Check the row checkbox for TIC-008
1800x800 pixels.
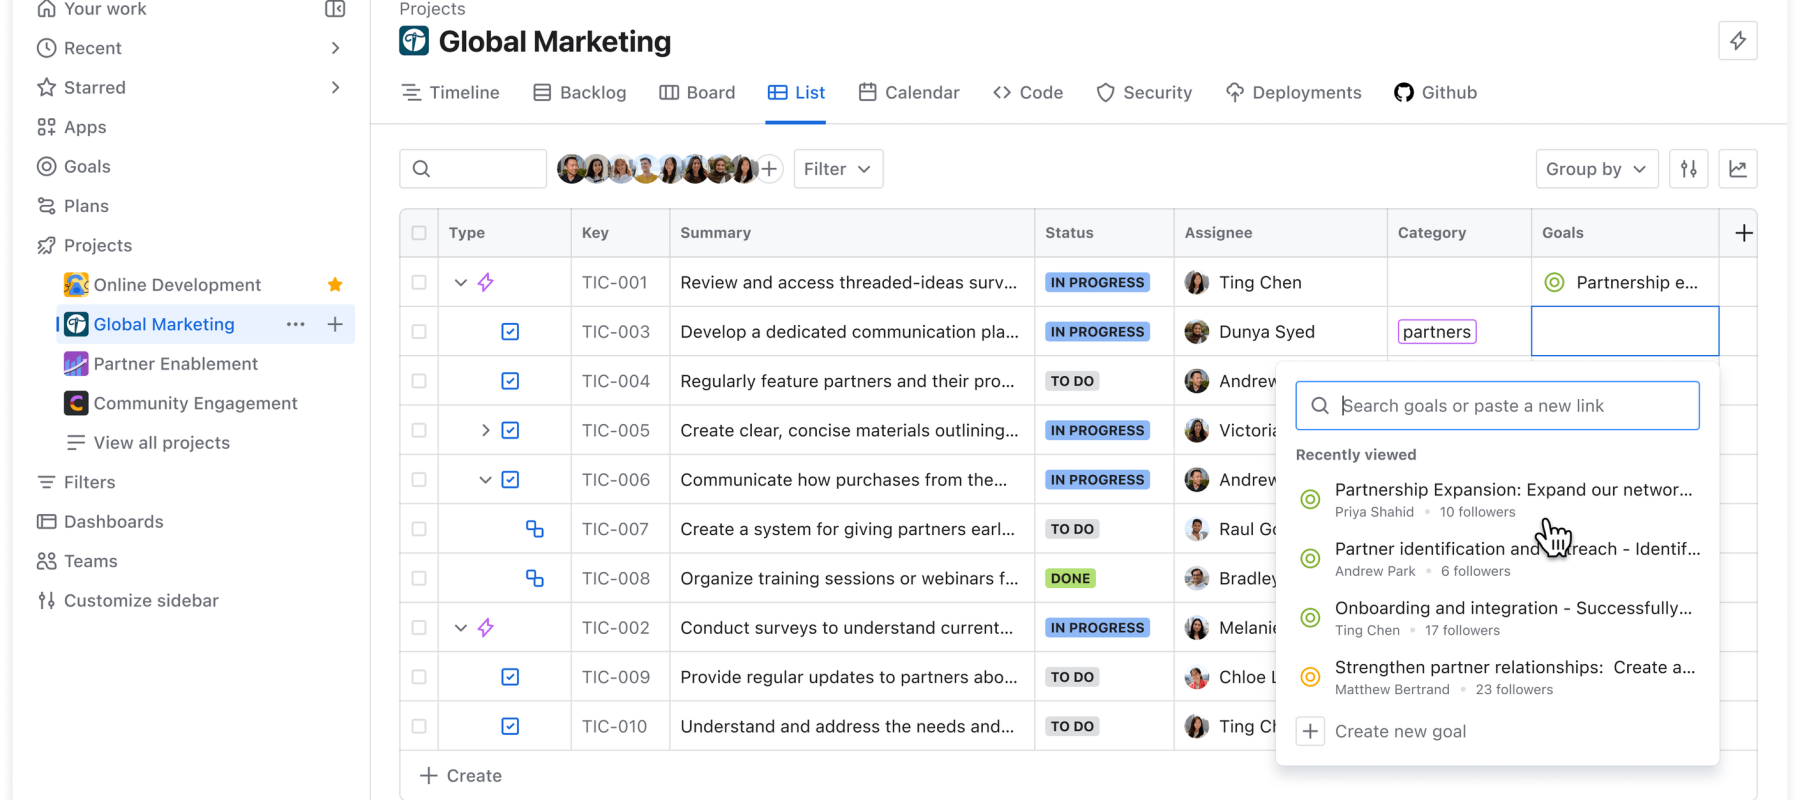419,578
